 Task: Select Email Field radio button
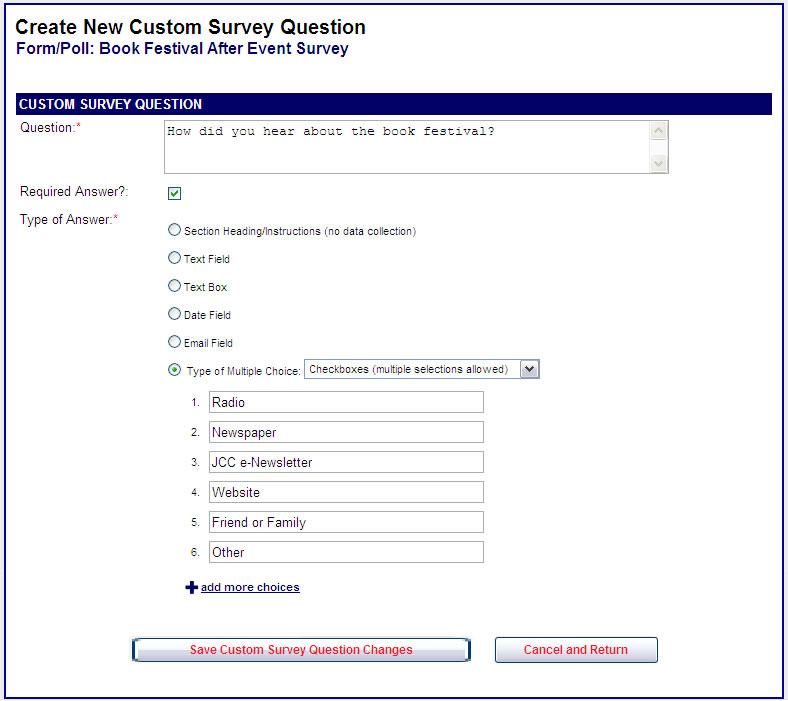tap(175, 342)
